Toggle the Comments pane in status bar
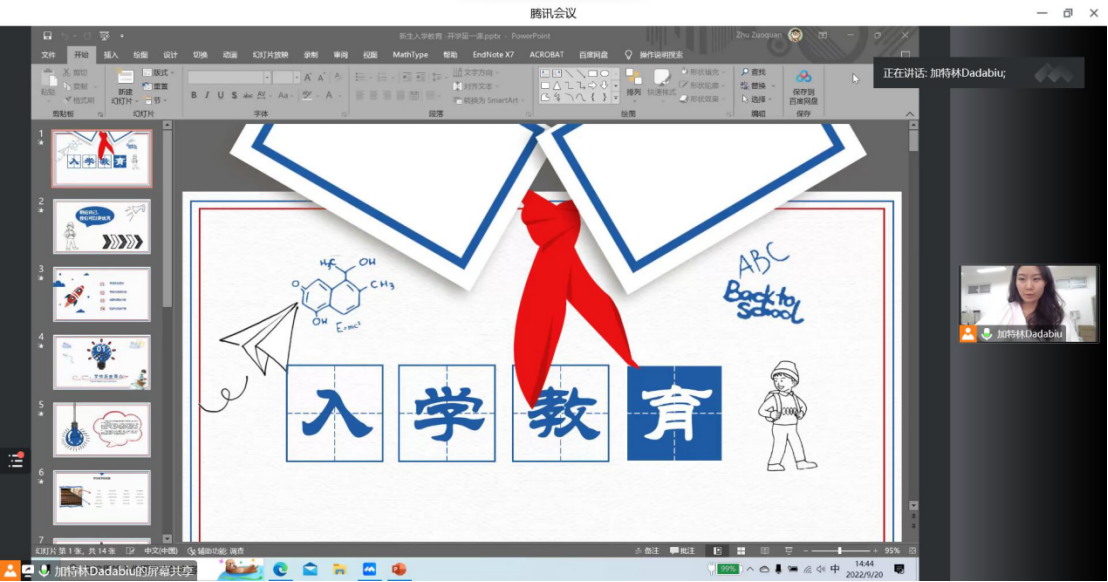1108x582 pixels. click(682, 551)
